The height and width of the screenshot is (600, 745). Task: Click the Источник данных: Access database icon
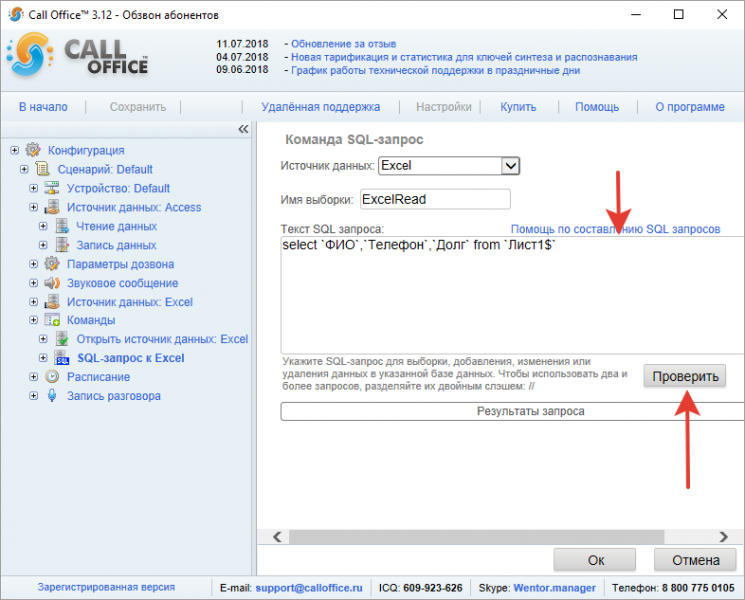point(52,207)
